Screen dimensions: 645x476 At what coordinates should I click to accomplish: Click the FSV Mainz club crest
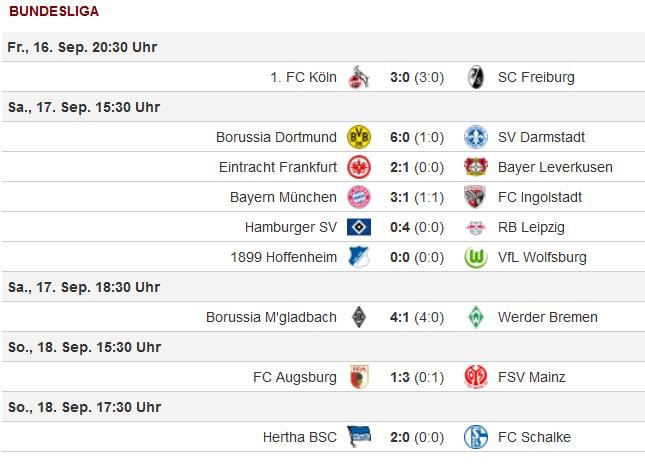pyautogui.click(x=476, y=377)
